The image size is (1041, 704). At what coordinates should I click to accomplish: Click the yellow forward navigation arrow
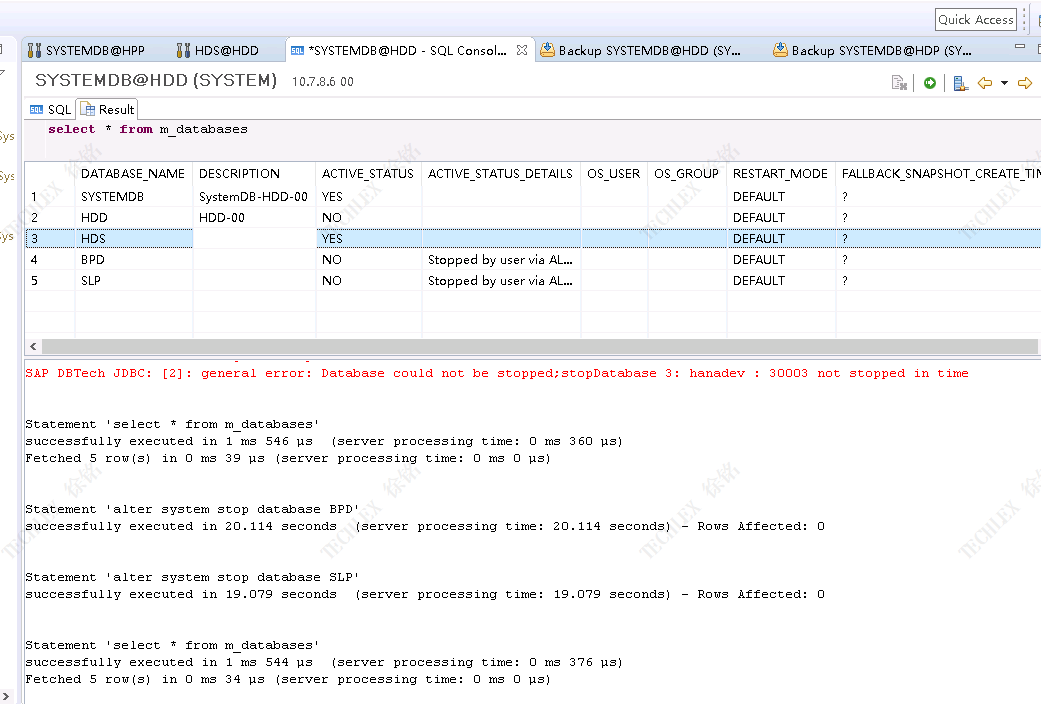coord(1024,83)
